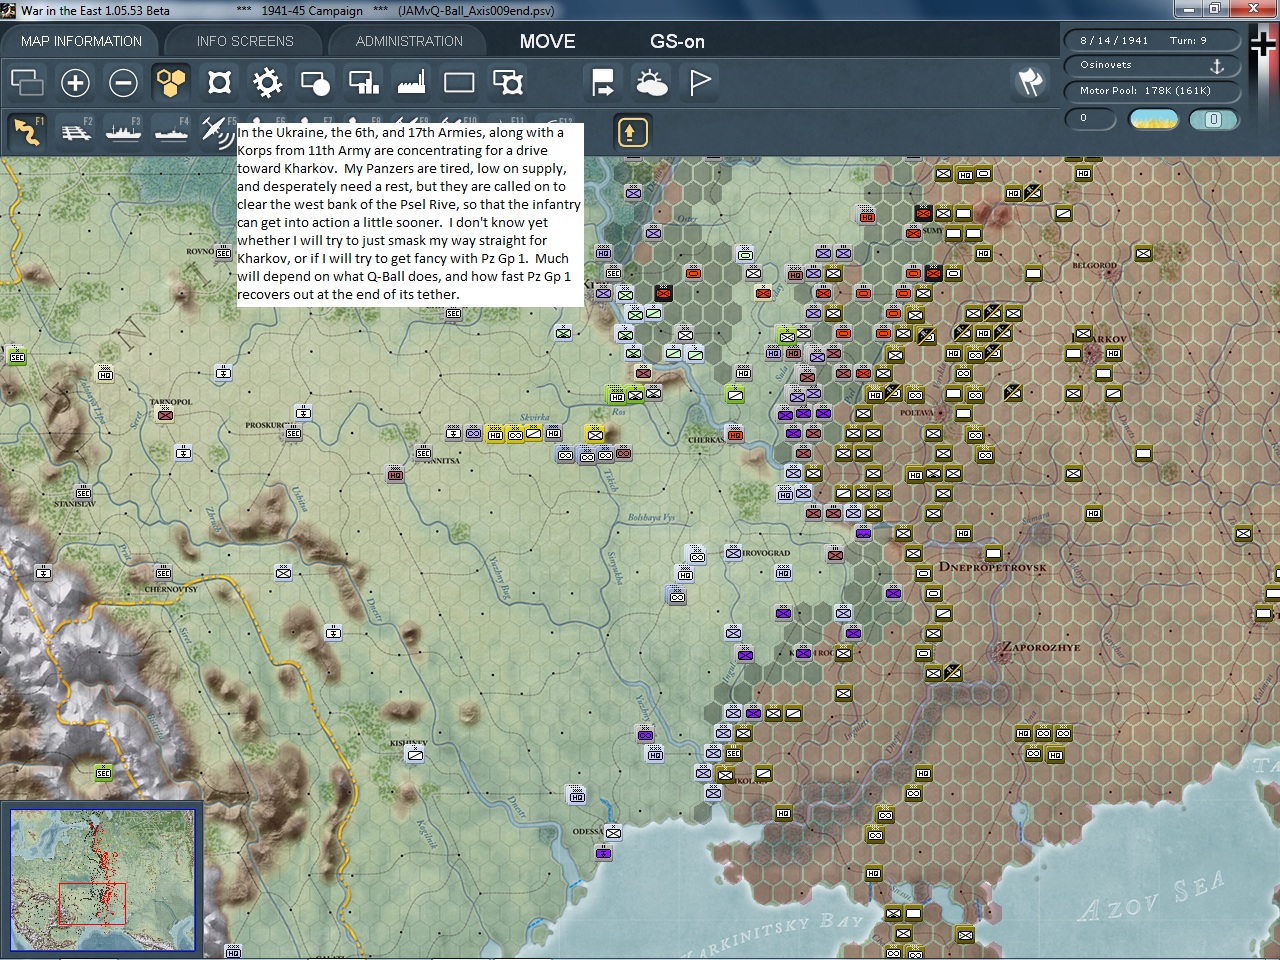This screenshot has width=1280, height=960.
Task: Click the Osinovets location label
Action: click(x=1106, y=65)
